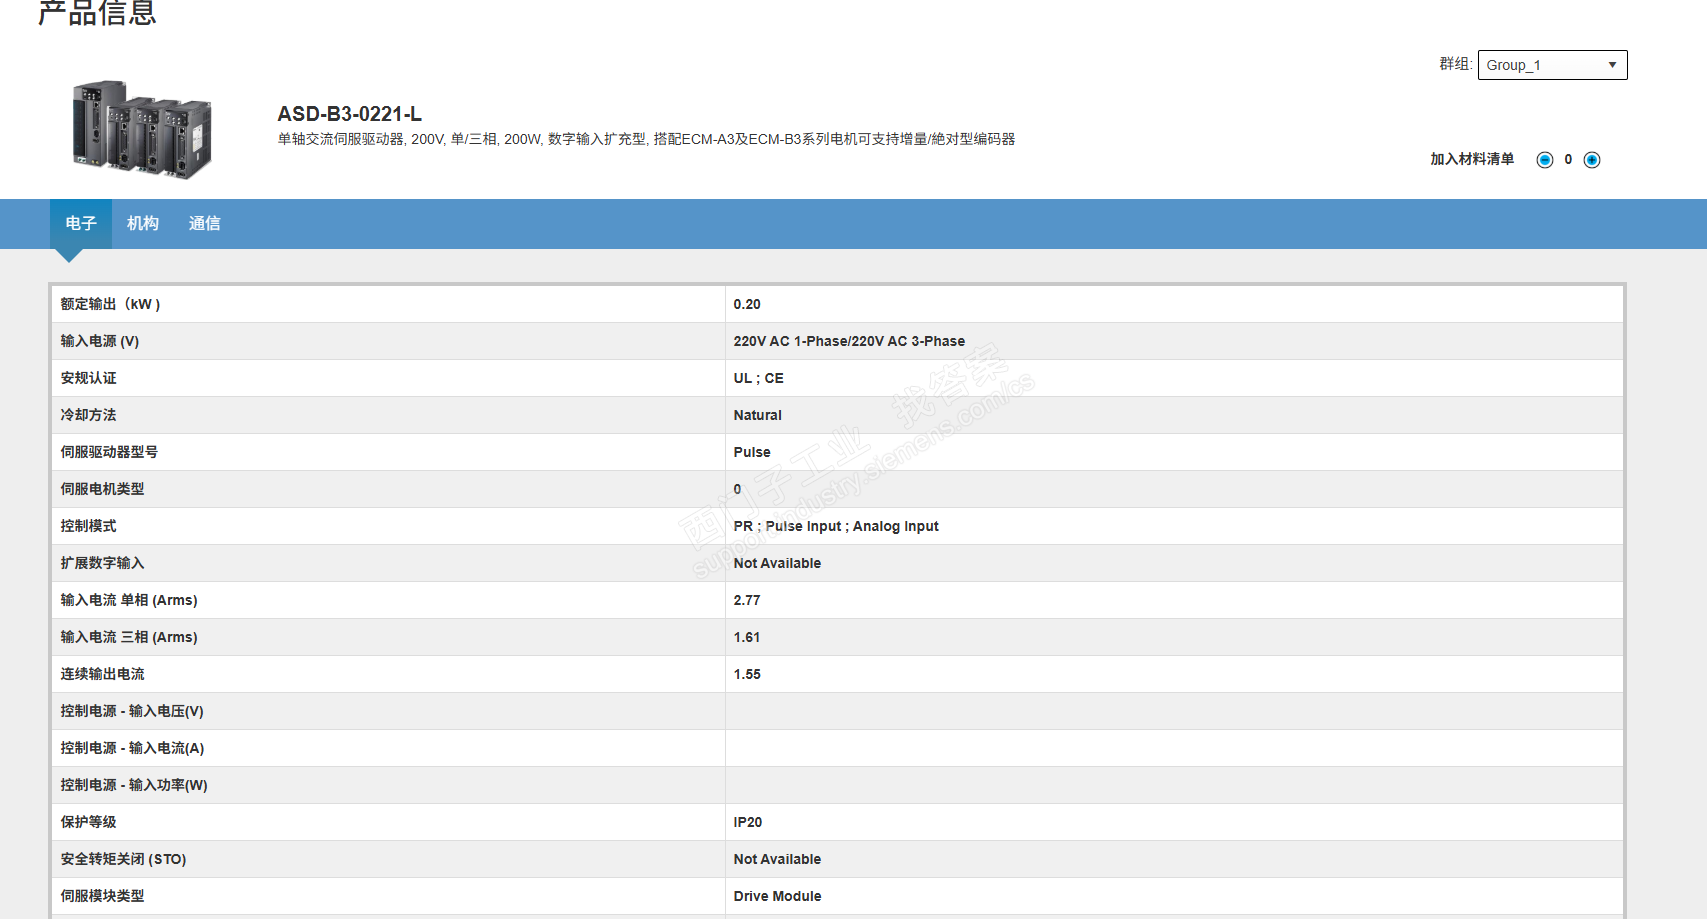1707x919 pixels.
Task: Click the 伺服模块类型 row label
Action: click(102, 896)
